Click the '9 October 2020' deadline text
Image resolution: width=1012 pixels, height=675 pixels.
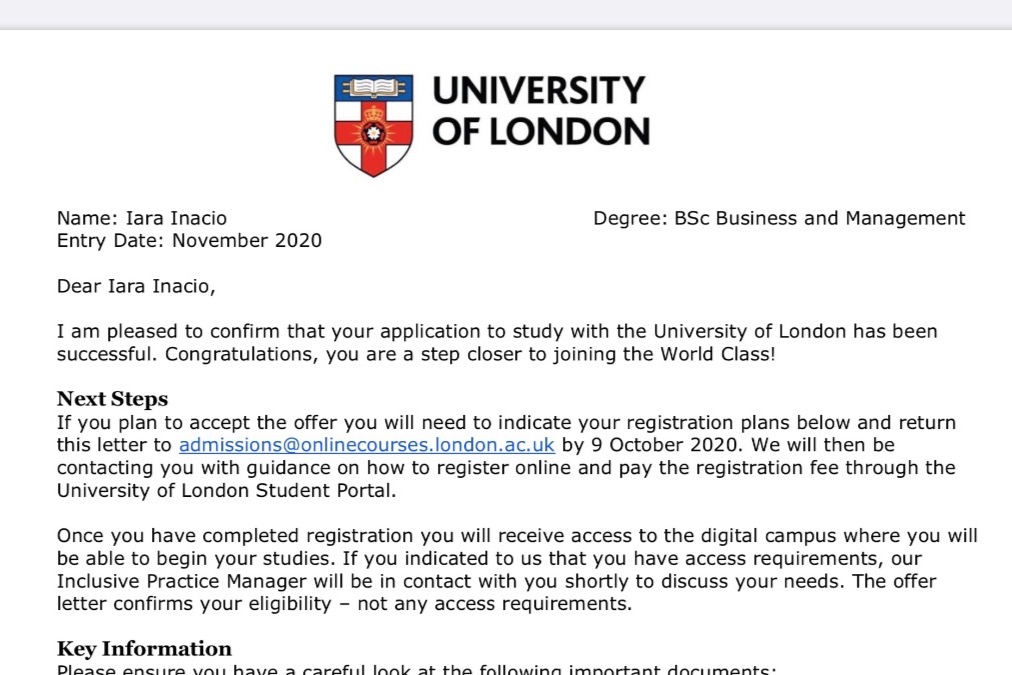(x=664, y=445)
